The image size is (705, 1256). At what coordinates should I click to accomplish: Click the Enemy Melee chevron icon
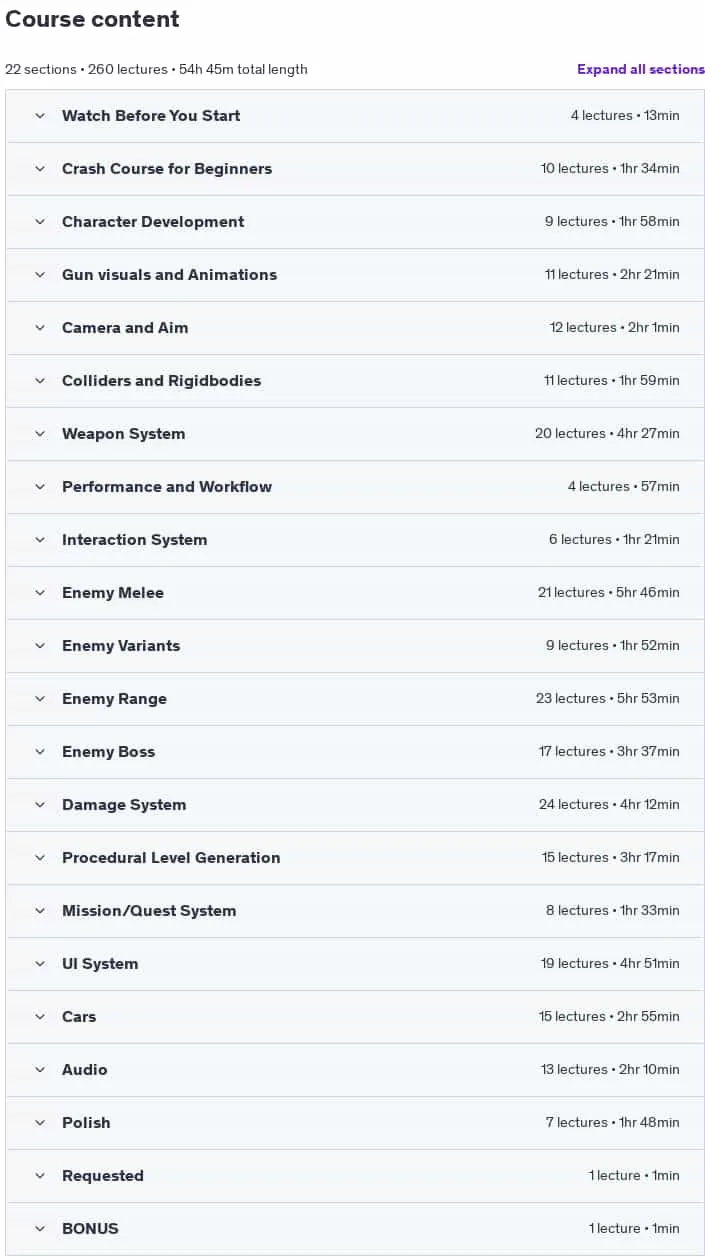[x=40, y=593]
